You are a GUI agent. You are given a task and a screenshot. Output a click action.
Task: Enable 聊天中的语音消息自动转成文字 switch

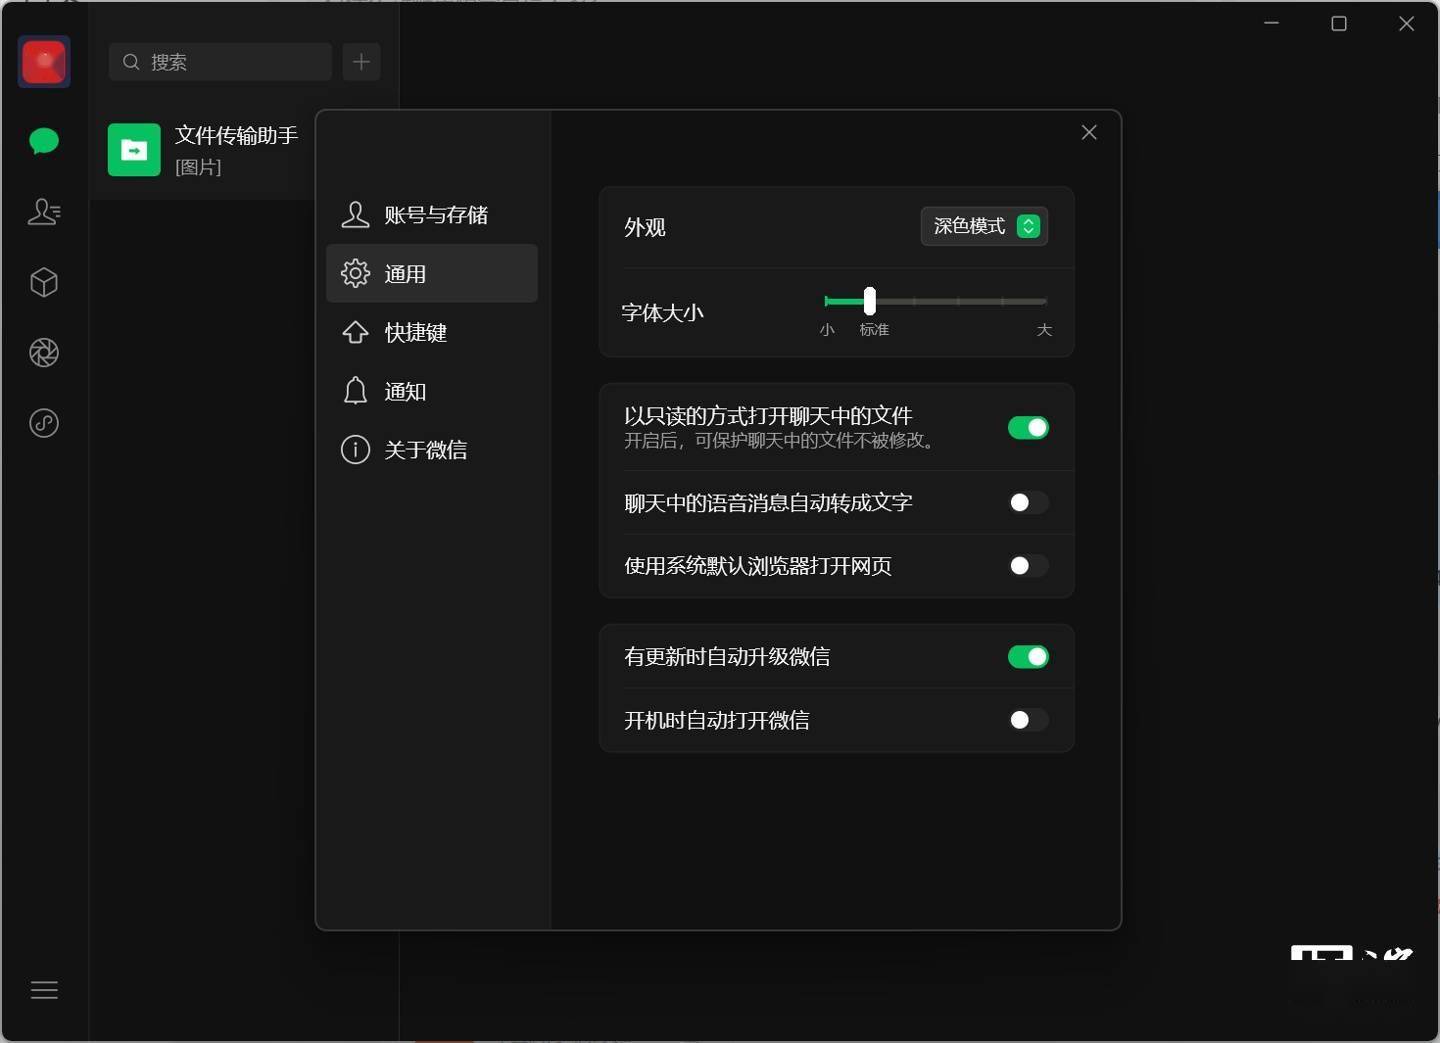1028,502
